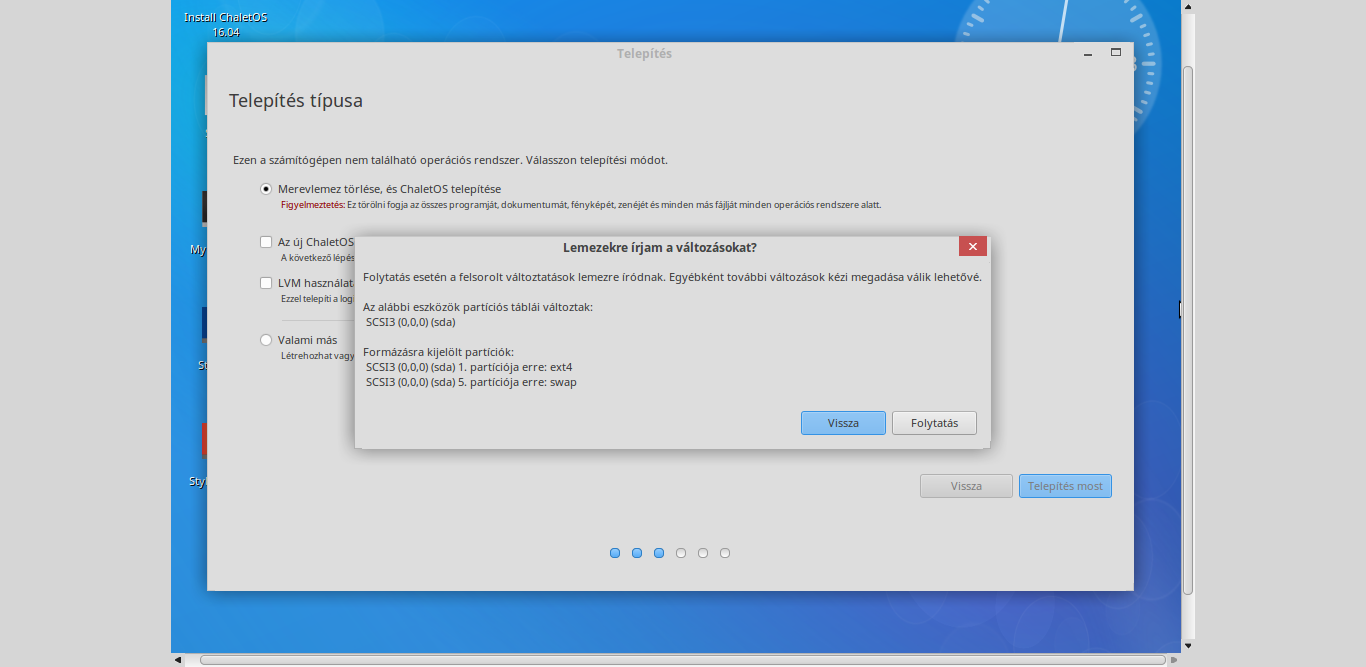Click the Telepítés most button
The width and height of the screenshot is (1366, 667).
pyautogui.click(x=1065, y=486)
